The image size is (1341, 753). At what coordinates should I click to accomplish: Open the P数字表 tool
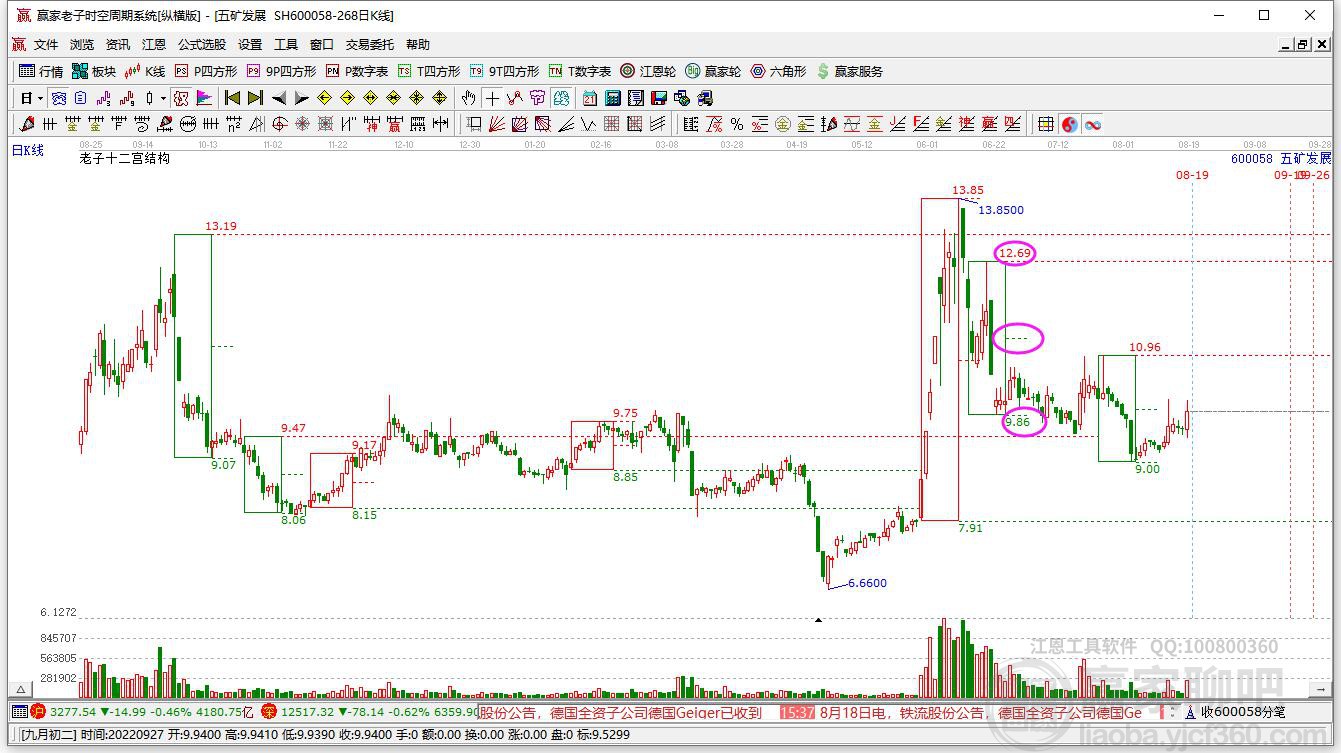(x=357, y=71)
